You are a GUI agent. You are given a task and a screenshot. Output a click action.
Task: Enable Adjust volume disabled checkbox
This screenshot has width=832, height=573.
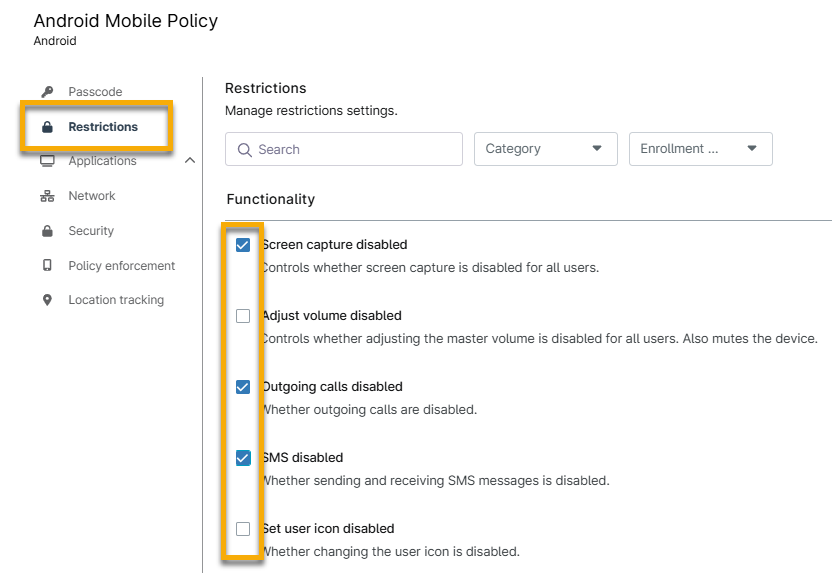pyautogui.click(x=243, y=316)
